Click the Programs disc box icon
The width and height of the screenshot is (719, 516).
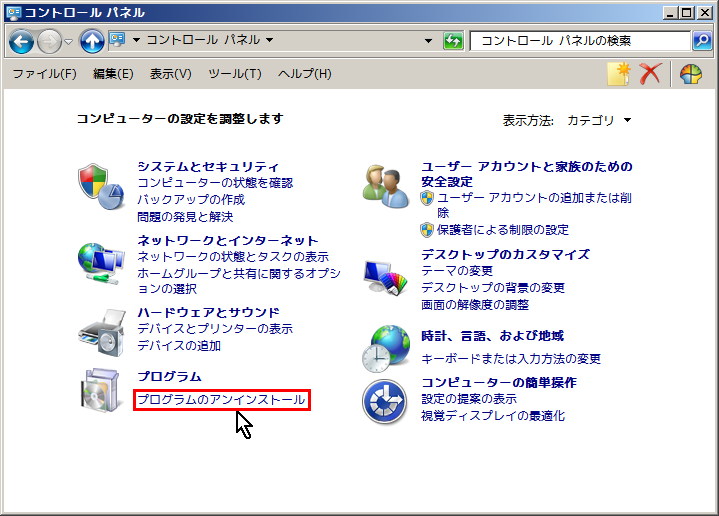pos(102,390)
